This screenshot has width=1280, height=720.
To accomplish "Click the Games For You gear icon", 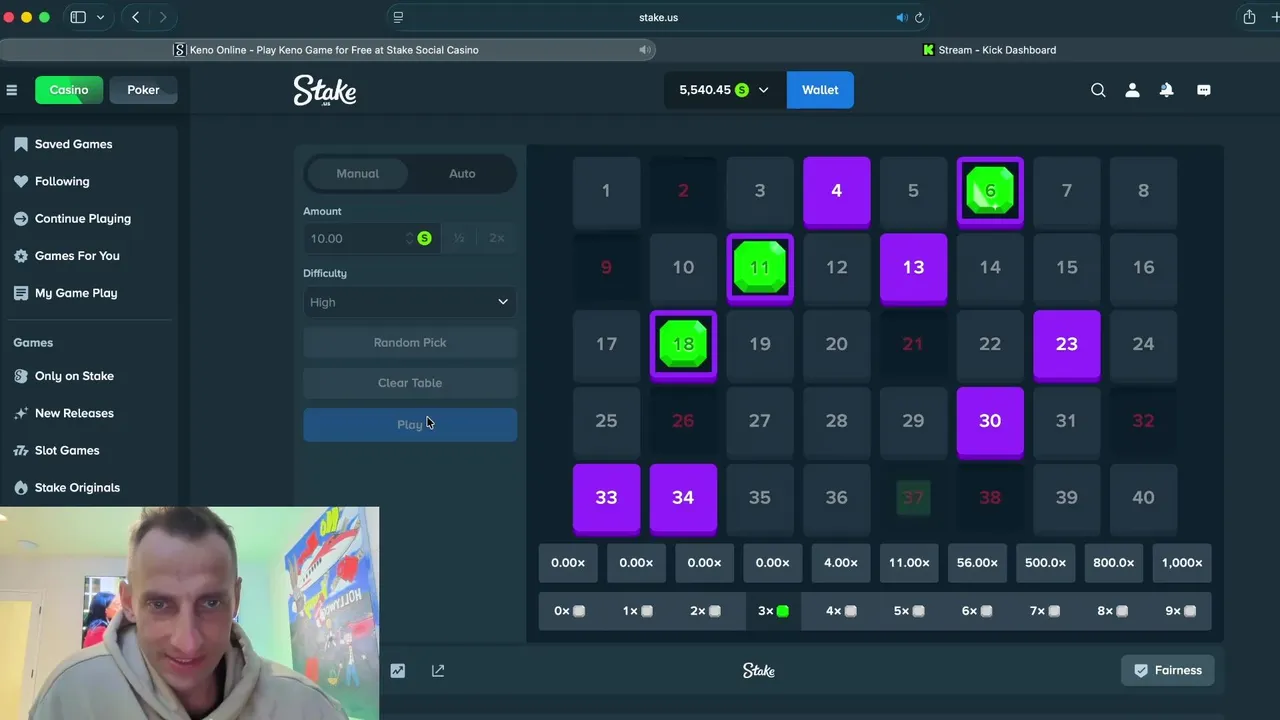I will click(21, 256).
